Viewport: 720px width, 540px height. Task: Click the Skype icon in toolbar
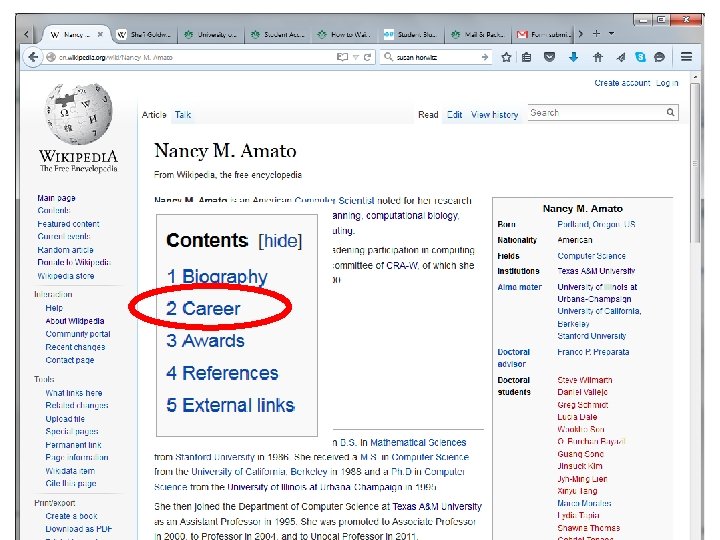point(640,57)
